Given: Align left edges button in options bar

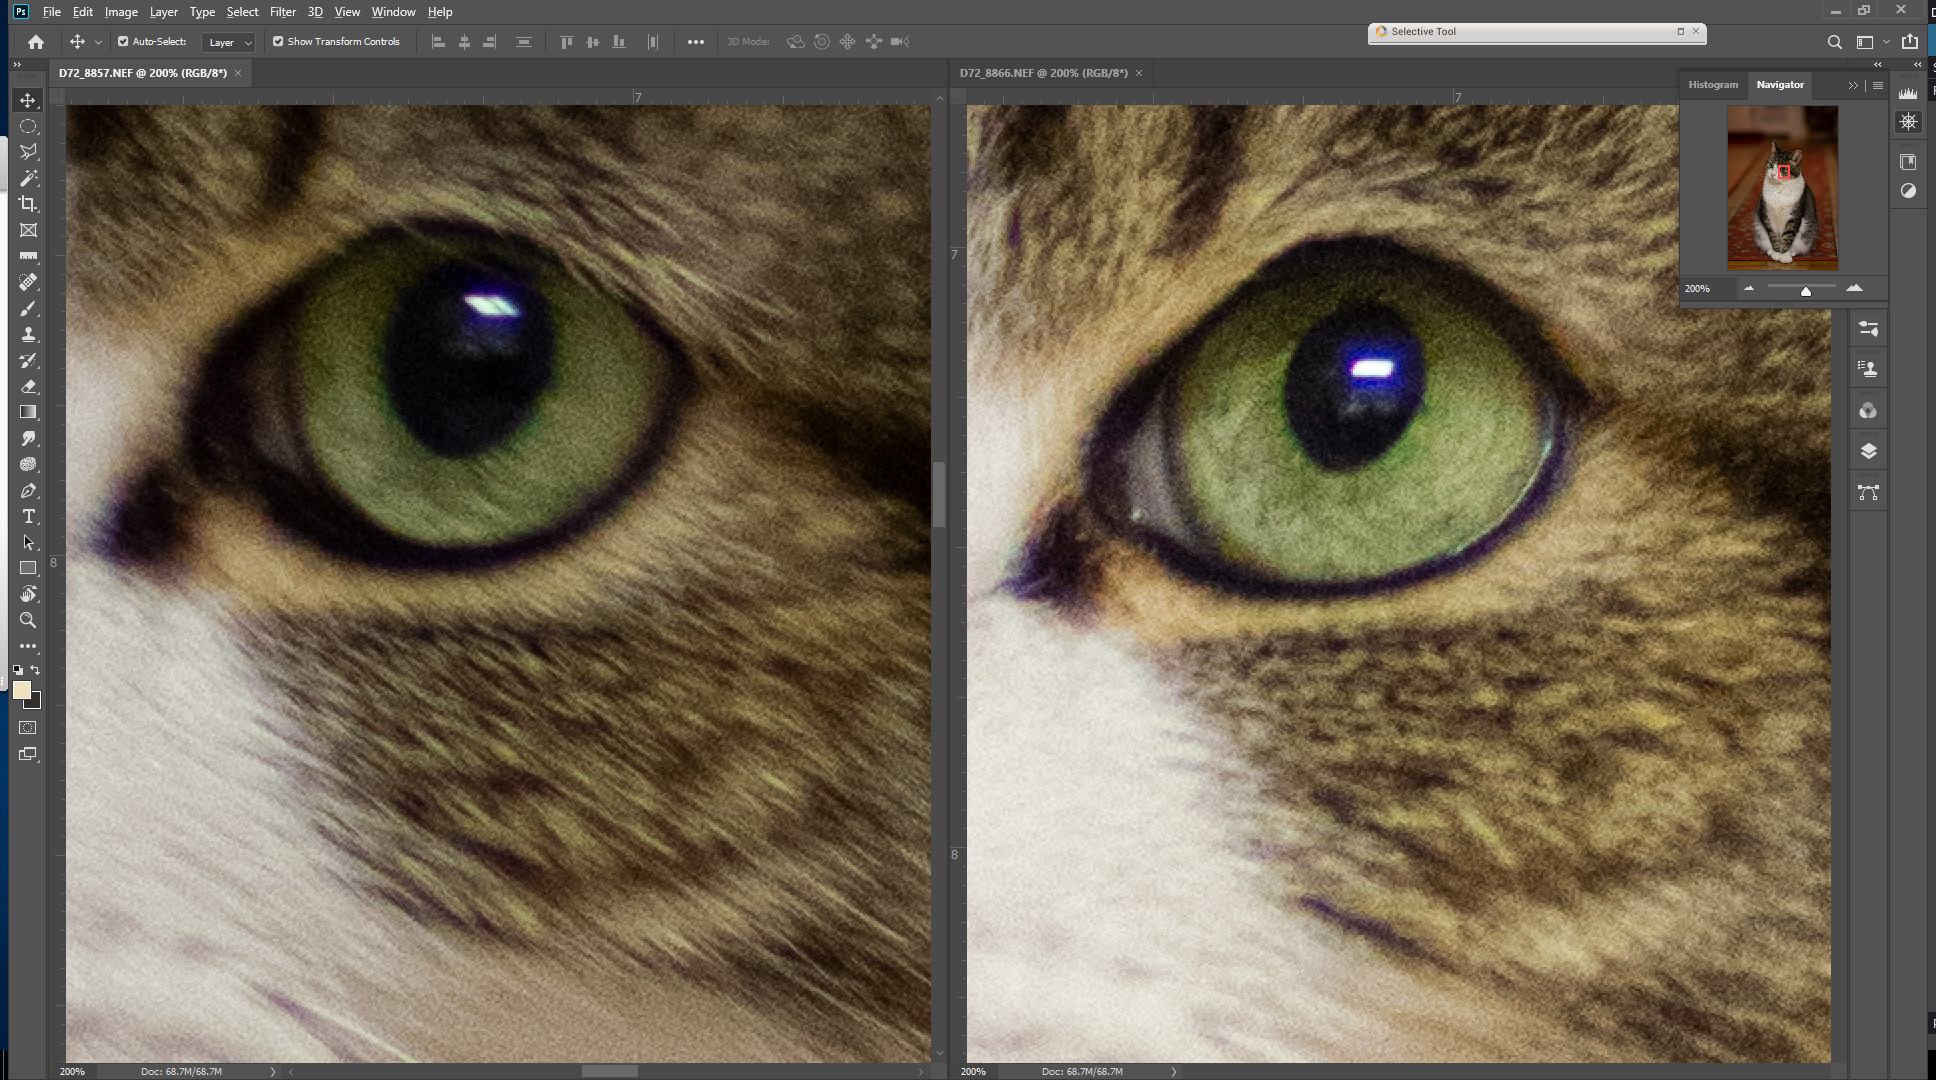Looking at the screenshot, I should pos(438,42).
